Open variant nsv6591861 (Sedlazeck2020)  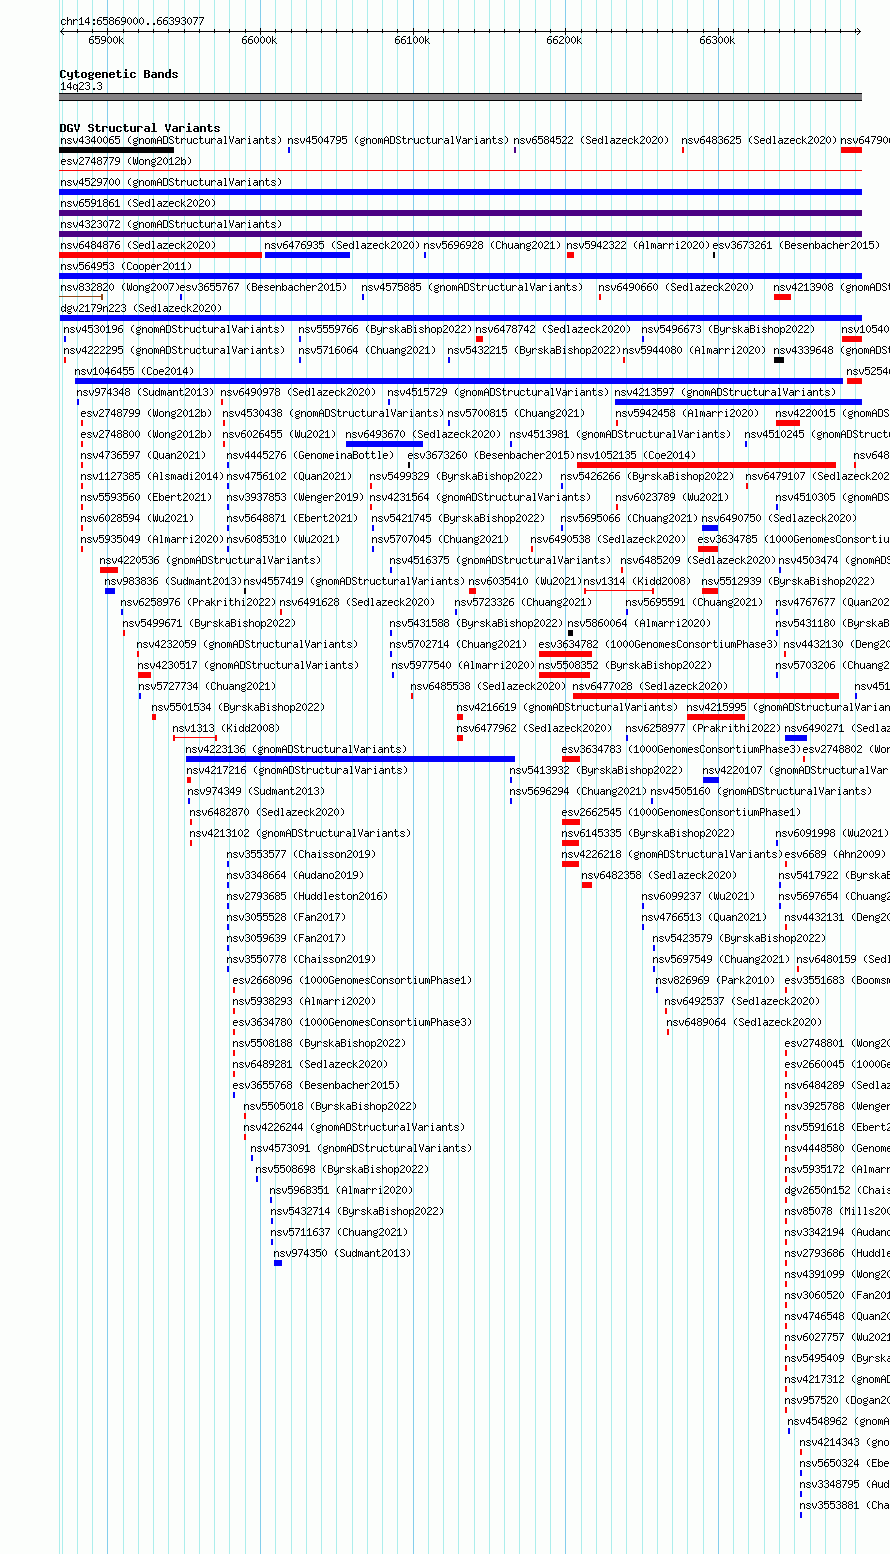pyautogui.click(x=138, y=203)
